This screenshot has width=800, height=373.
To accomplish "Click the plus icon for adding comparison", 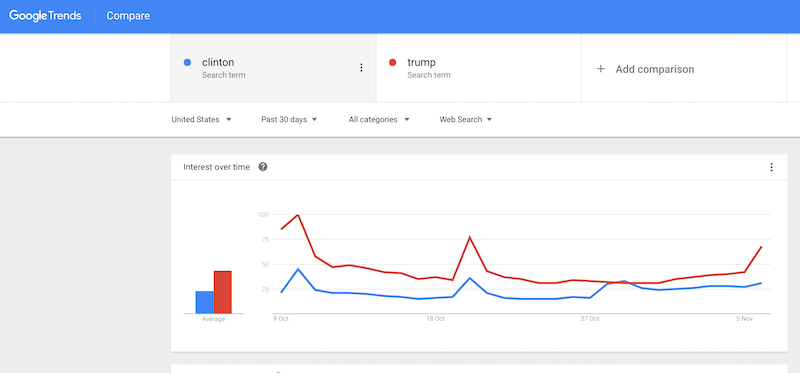I will [601, 69].
